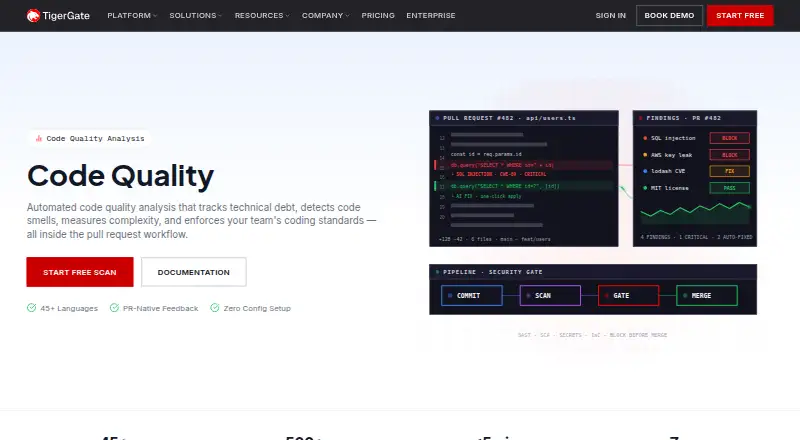
Task: Click the COMMIT pipeline stage box
Action: coord(471,296)
